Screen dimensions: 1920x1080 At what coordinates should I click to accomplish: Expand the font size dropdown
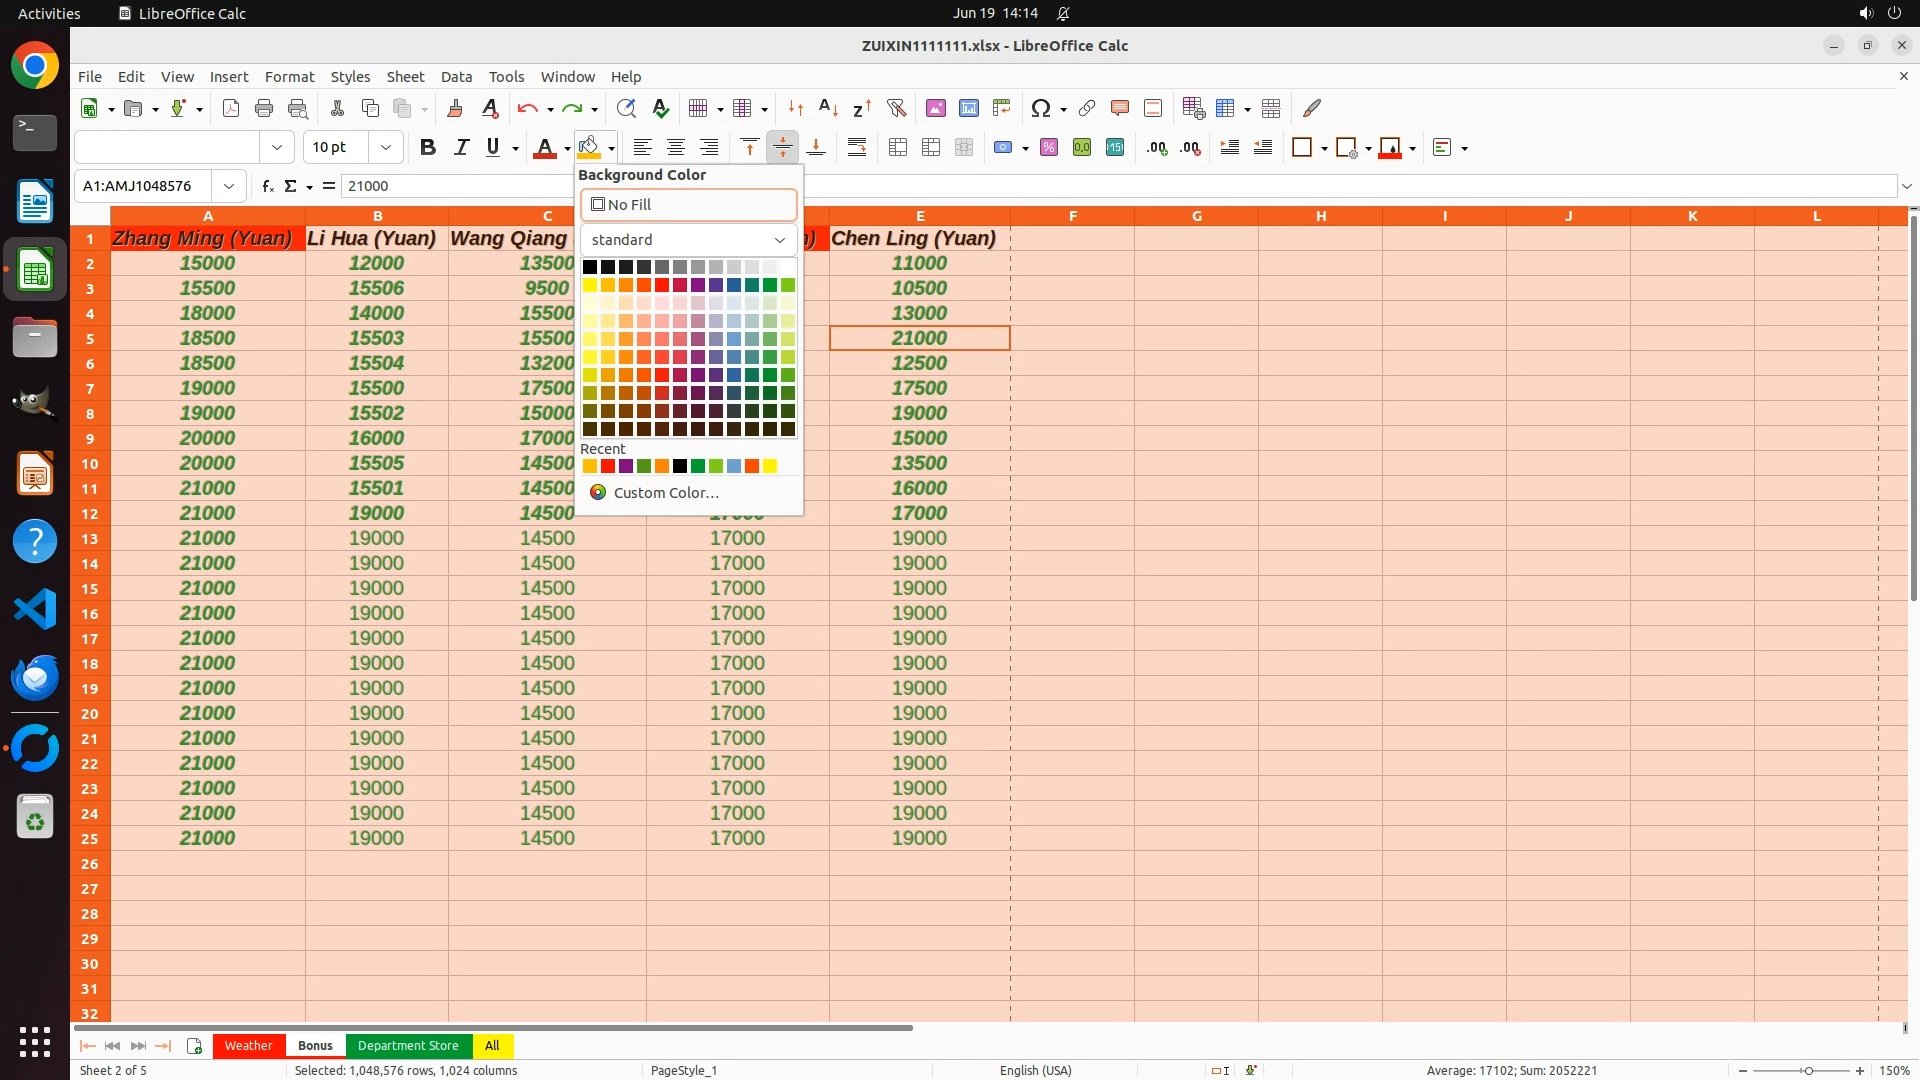[386, 148]
